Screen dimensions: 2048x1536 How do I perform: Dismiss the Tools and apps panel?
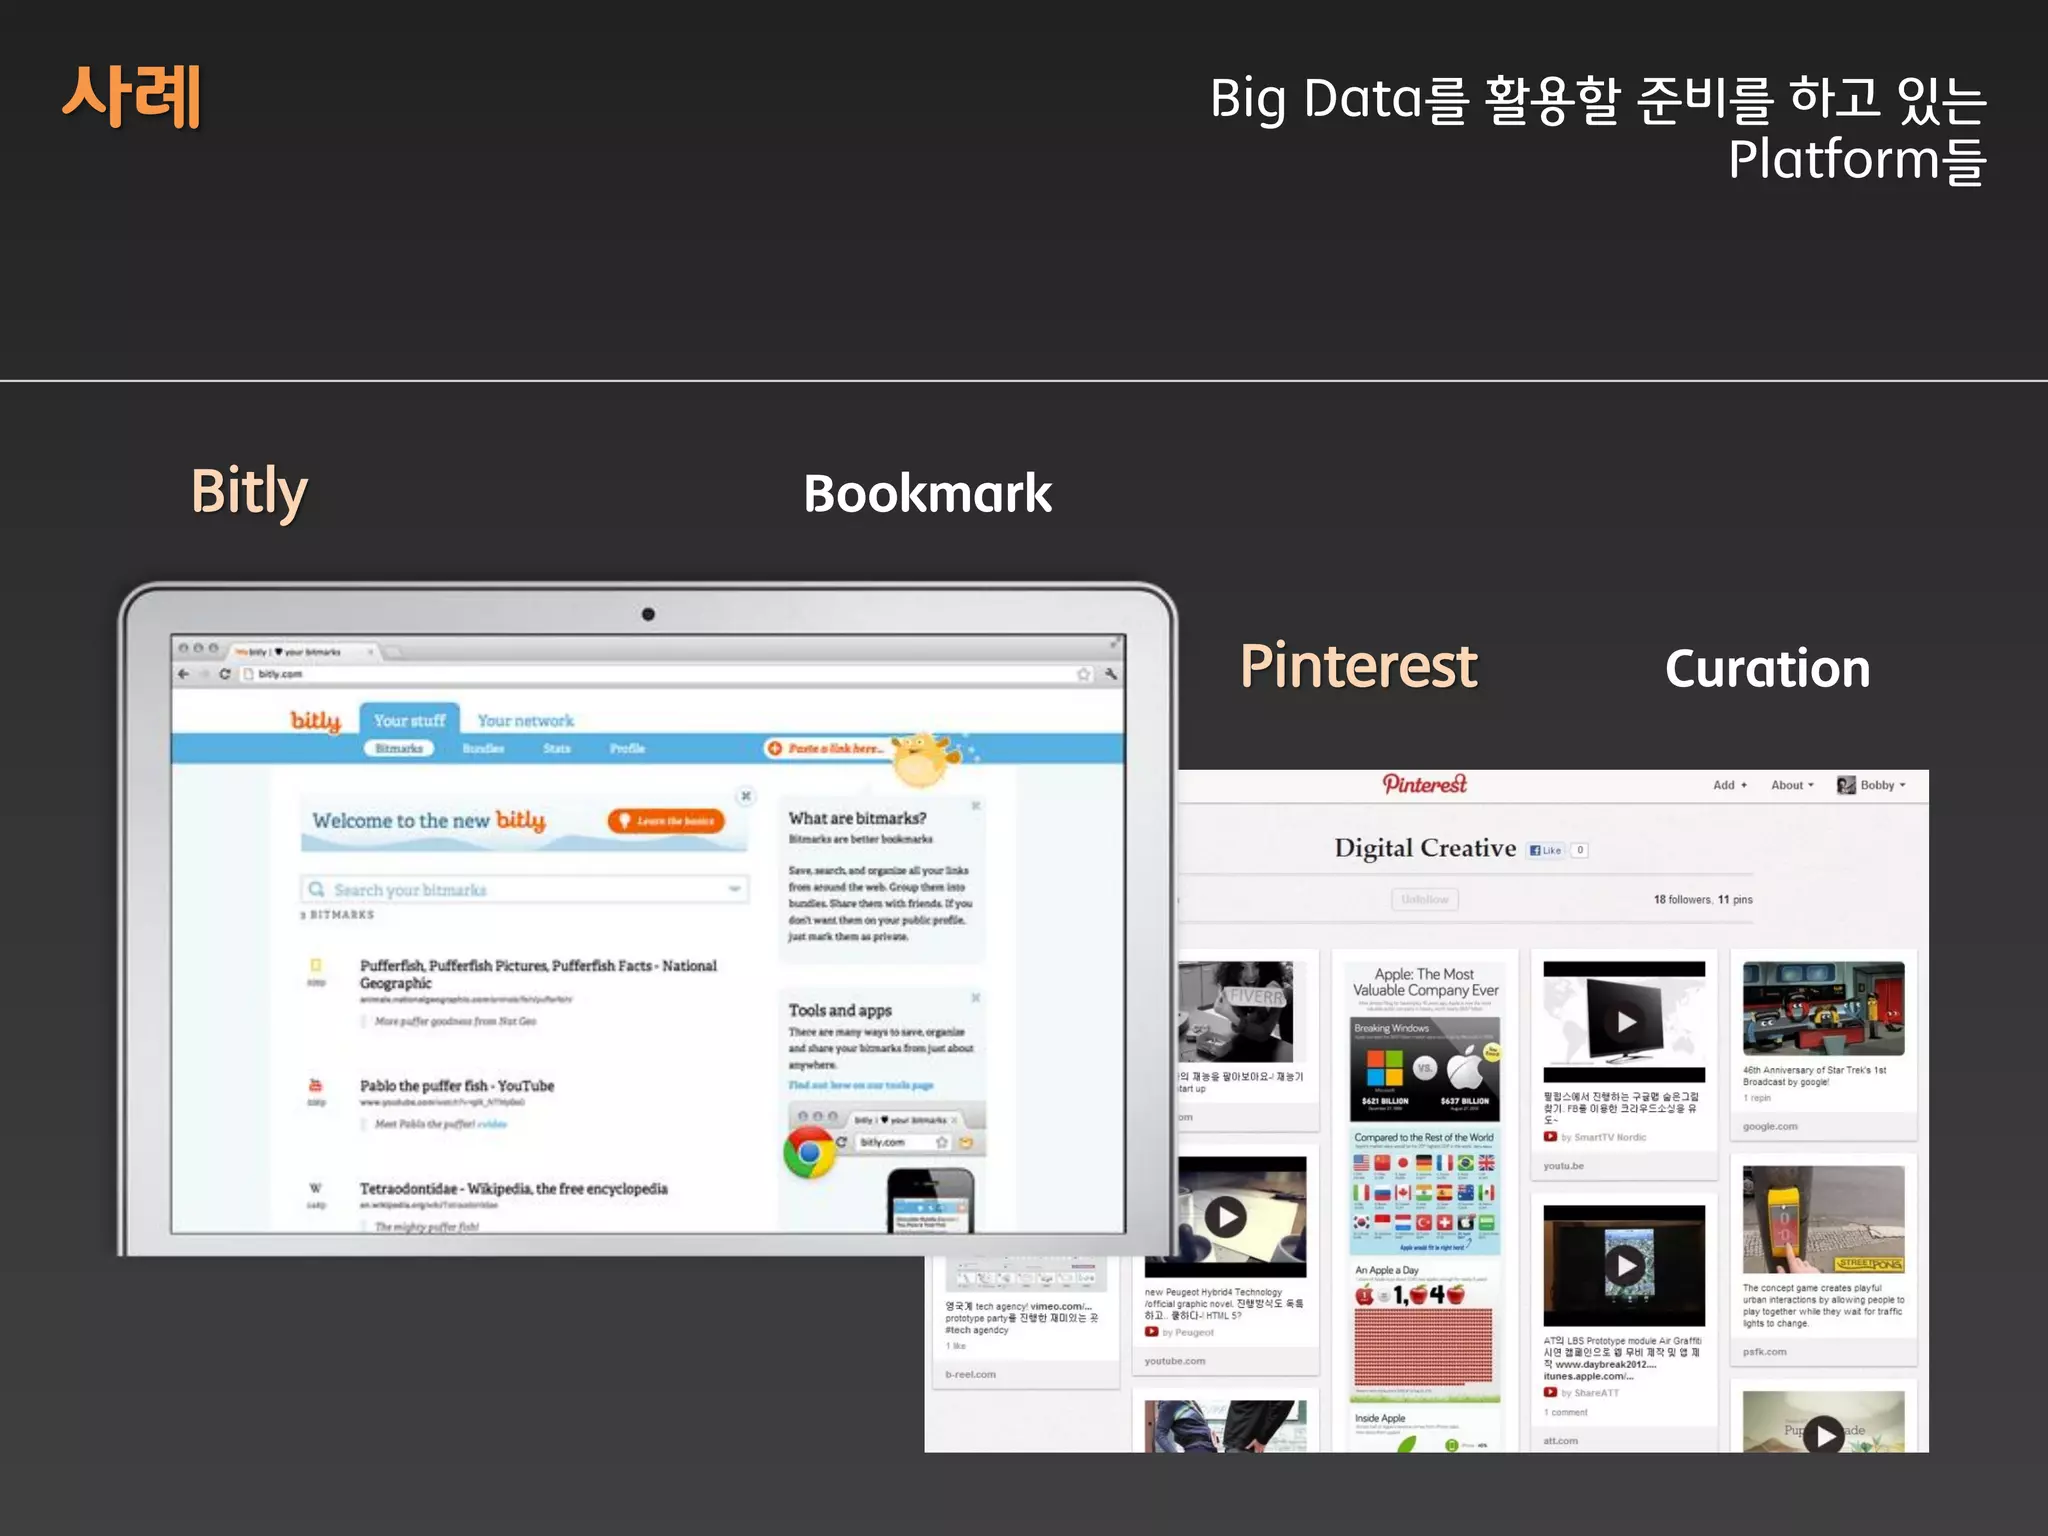point(976,997)
